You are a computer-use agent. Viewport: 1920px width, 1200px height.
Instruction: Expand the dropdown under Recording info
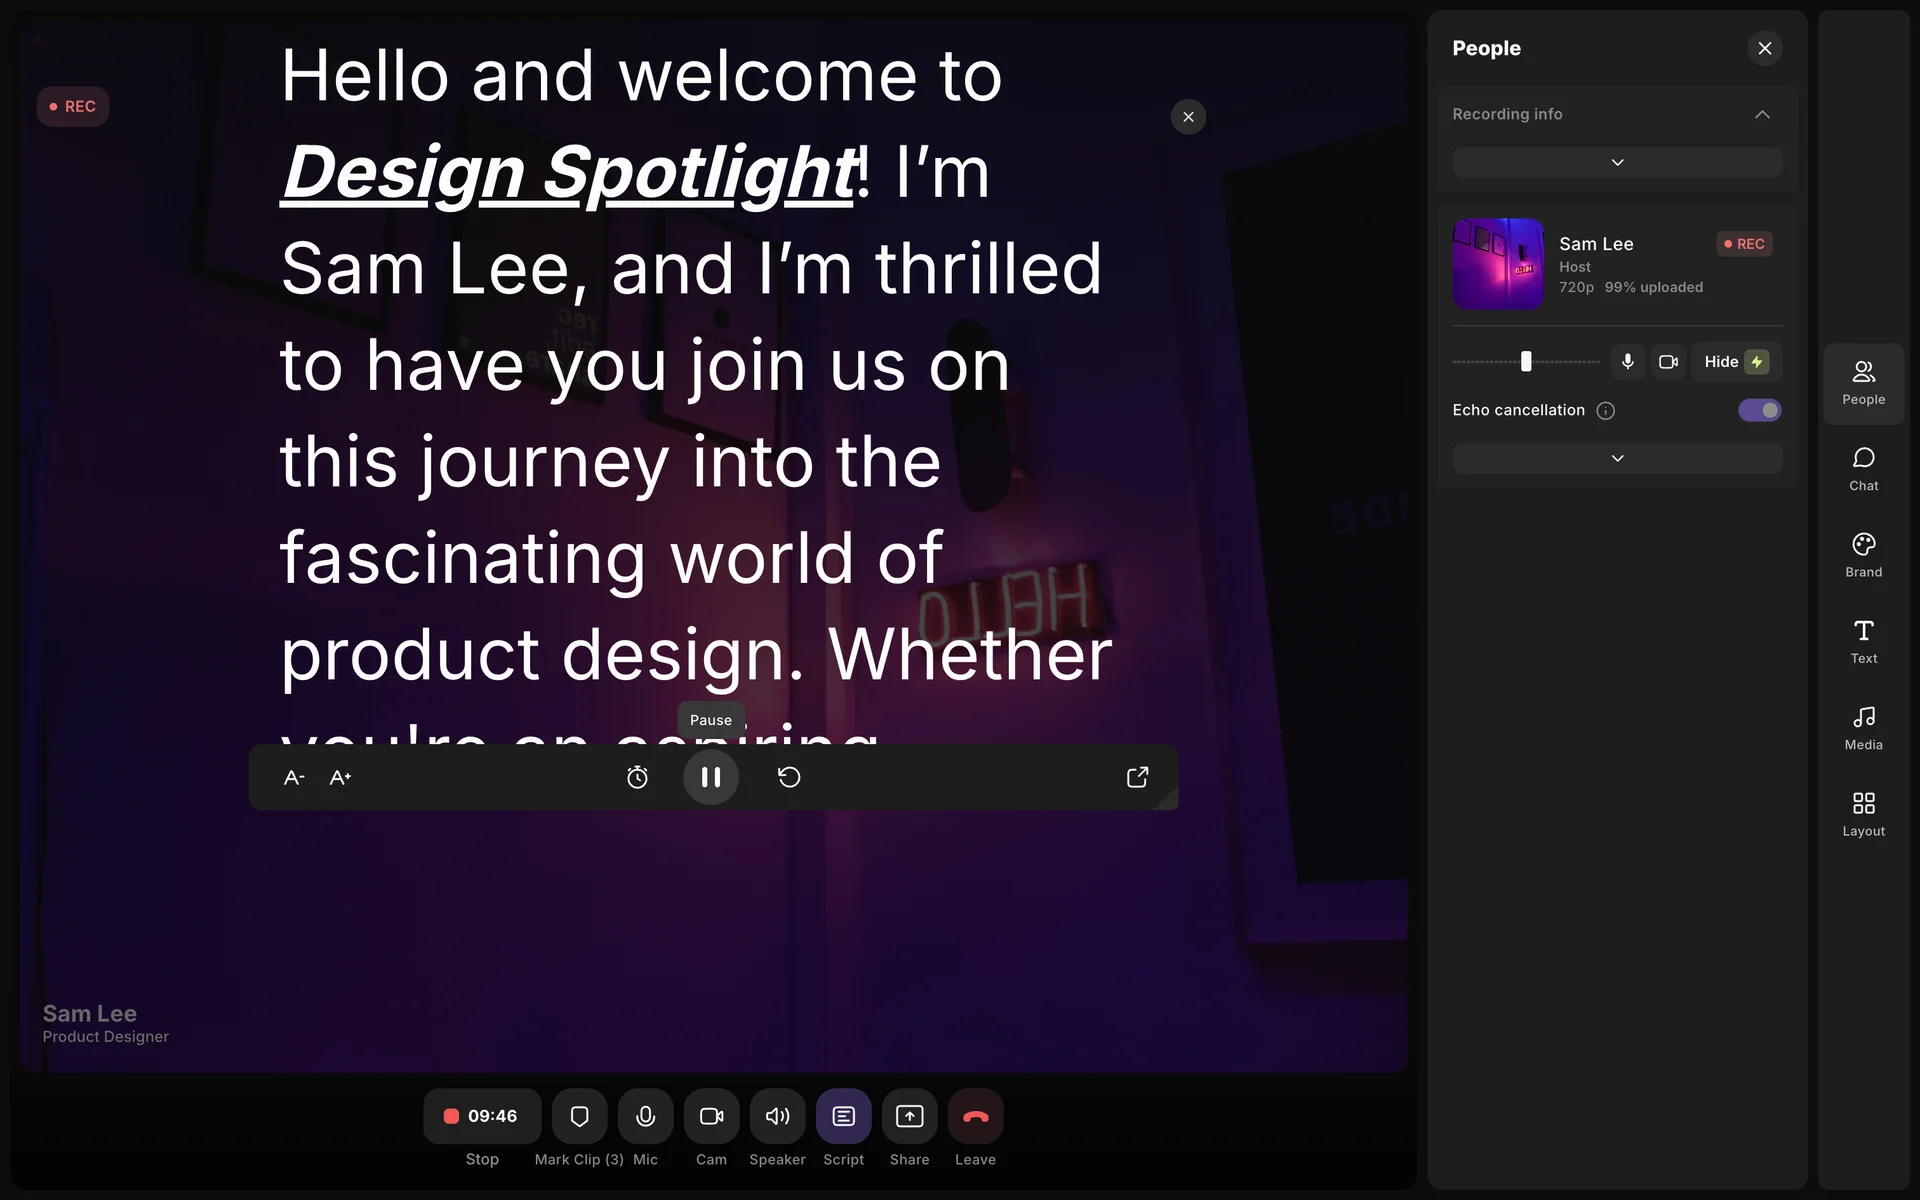pyautogui.click(x=1617, y=163)
